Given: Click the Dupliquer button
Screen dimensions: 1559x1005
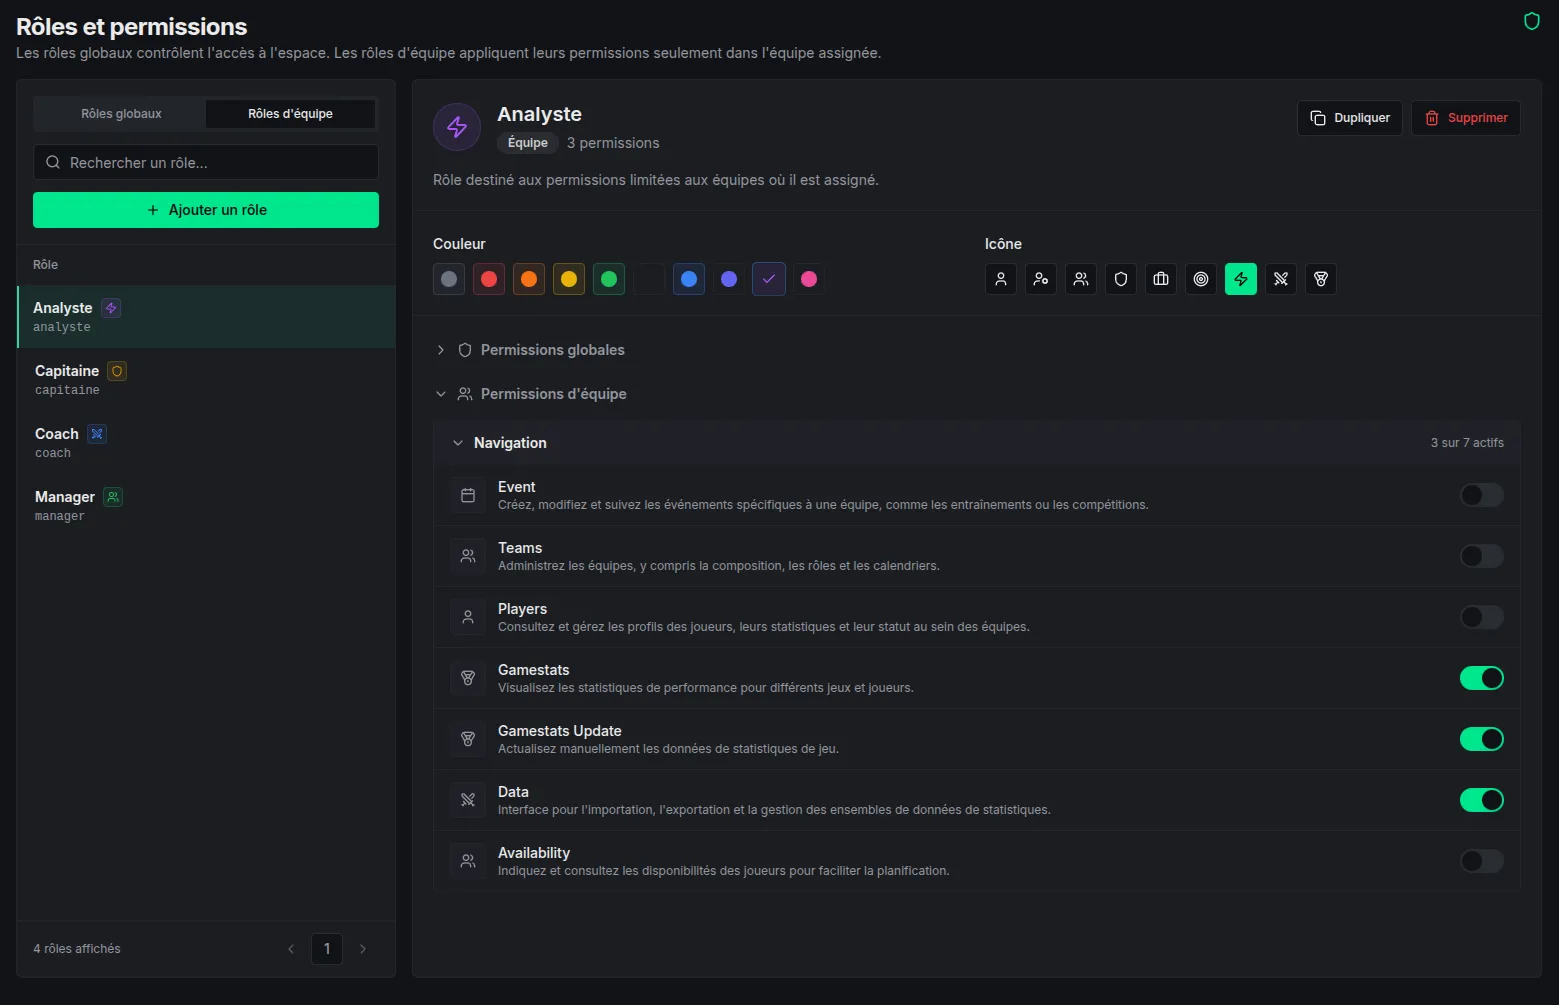Looking at the screenshot, I should click(1350, 118).
